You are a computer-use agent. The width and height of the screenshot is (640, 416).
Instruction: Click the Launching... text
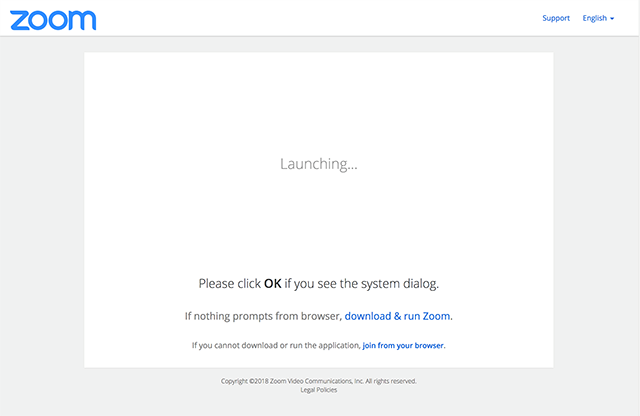319,164
